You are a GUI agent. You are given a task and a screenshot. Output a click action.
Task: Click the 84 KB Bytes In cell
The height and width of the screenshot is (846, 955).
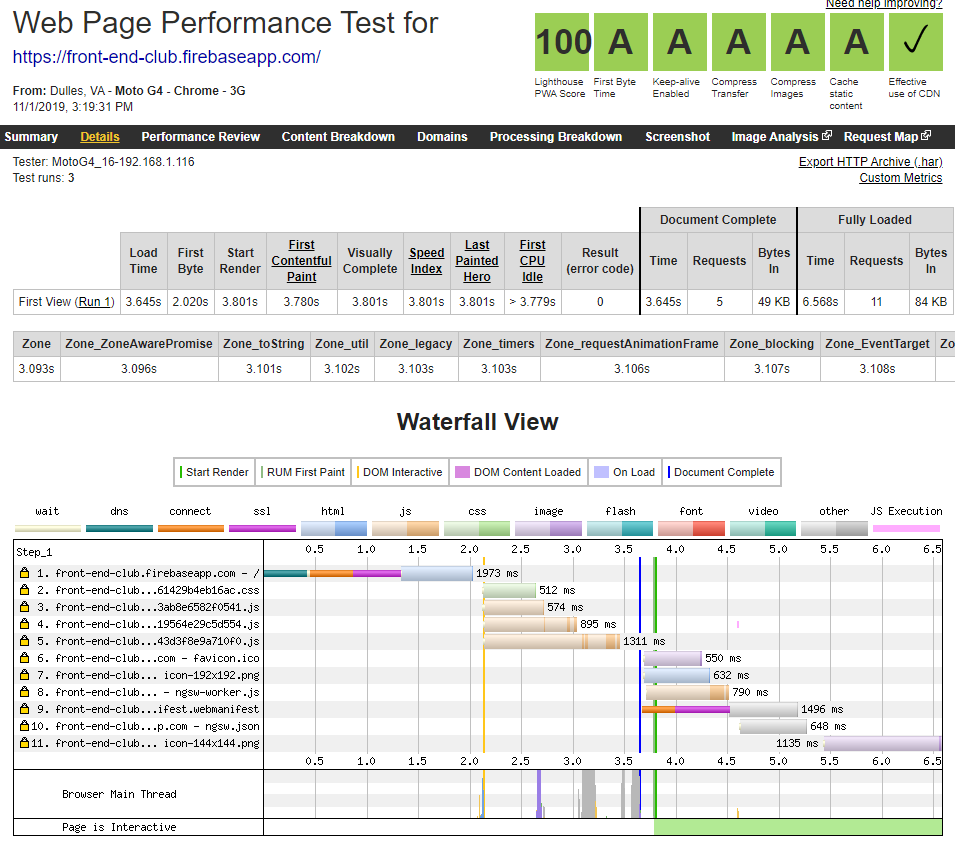click(931, 301)
